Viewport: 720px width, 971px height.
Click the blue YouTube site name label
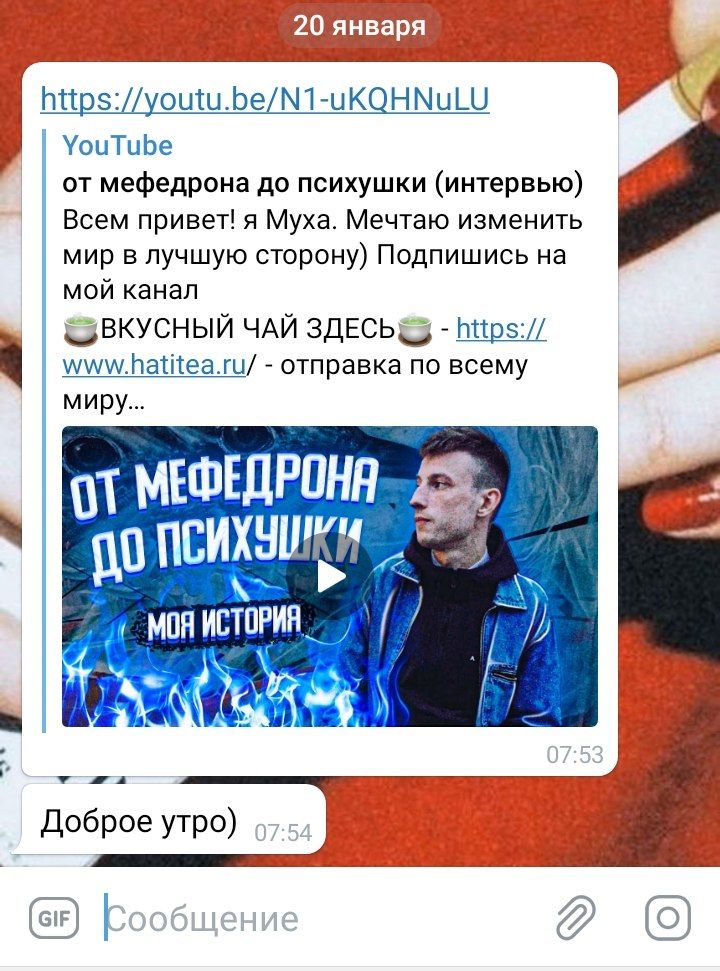pos(118,146)
